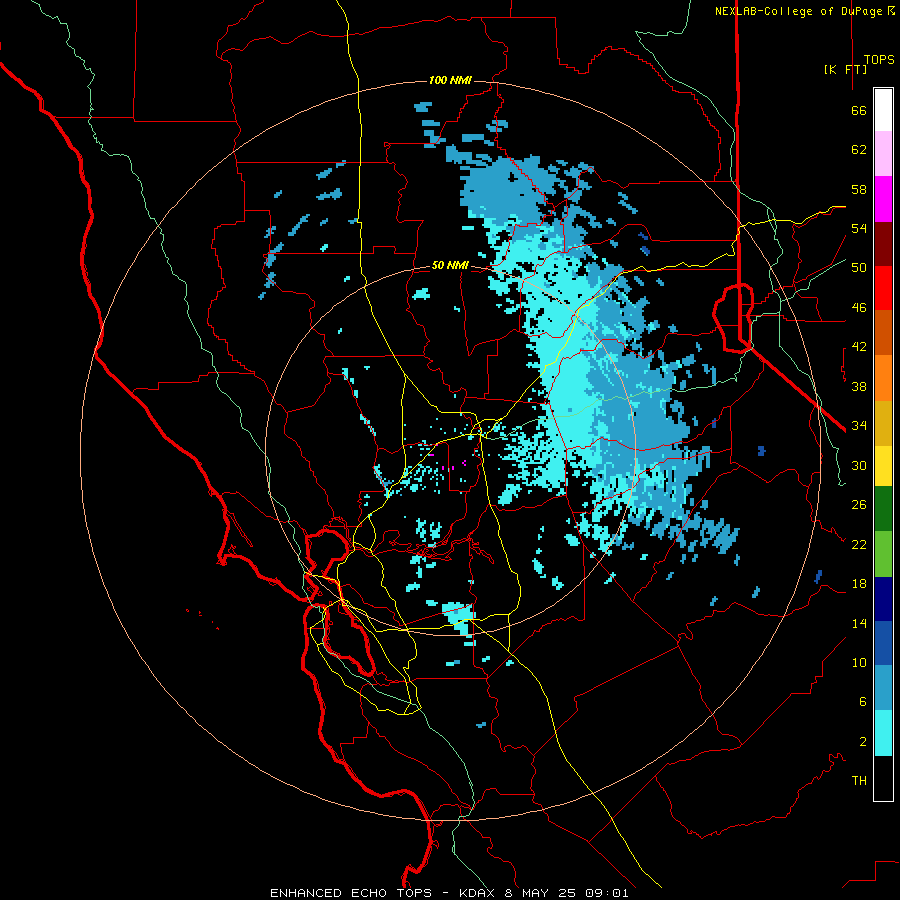The height and width of the screenshot is (900, 900).
Task: Select the yellow legend swatch
Action: [883, 466]
